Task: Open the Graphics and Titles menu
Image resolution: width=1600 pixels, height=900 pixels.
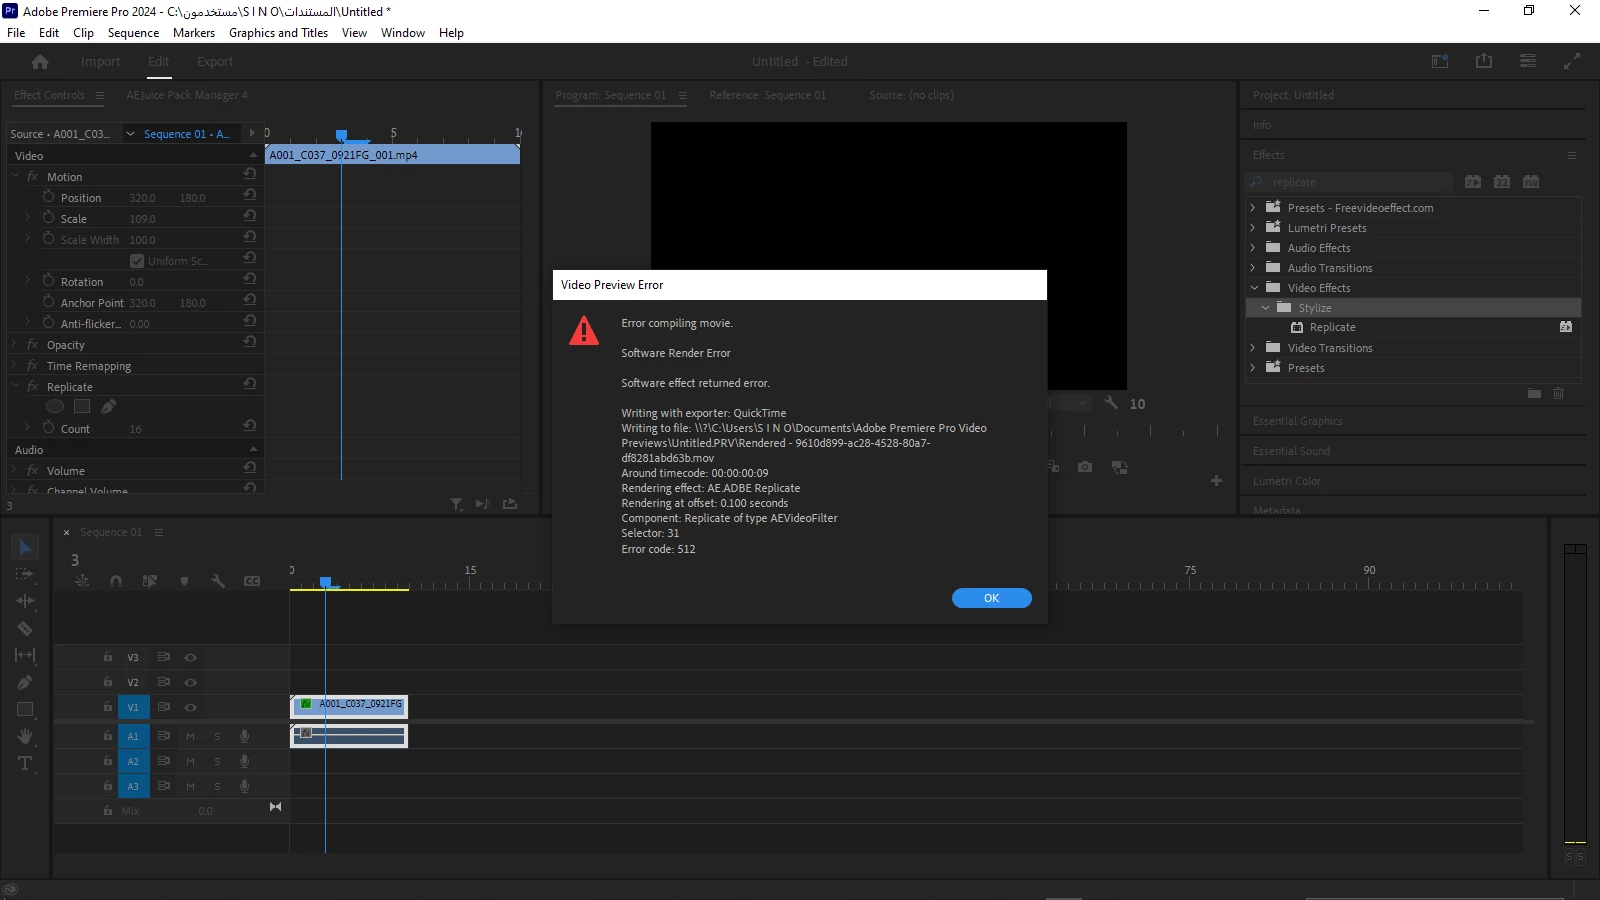Action: (278, 33)
